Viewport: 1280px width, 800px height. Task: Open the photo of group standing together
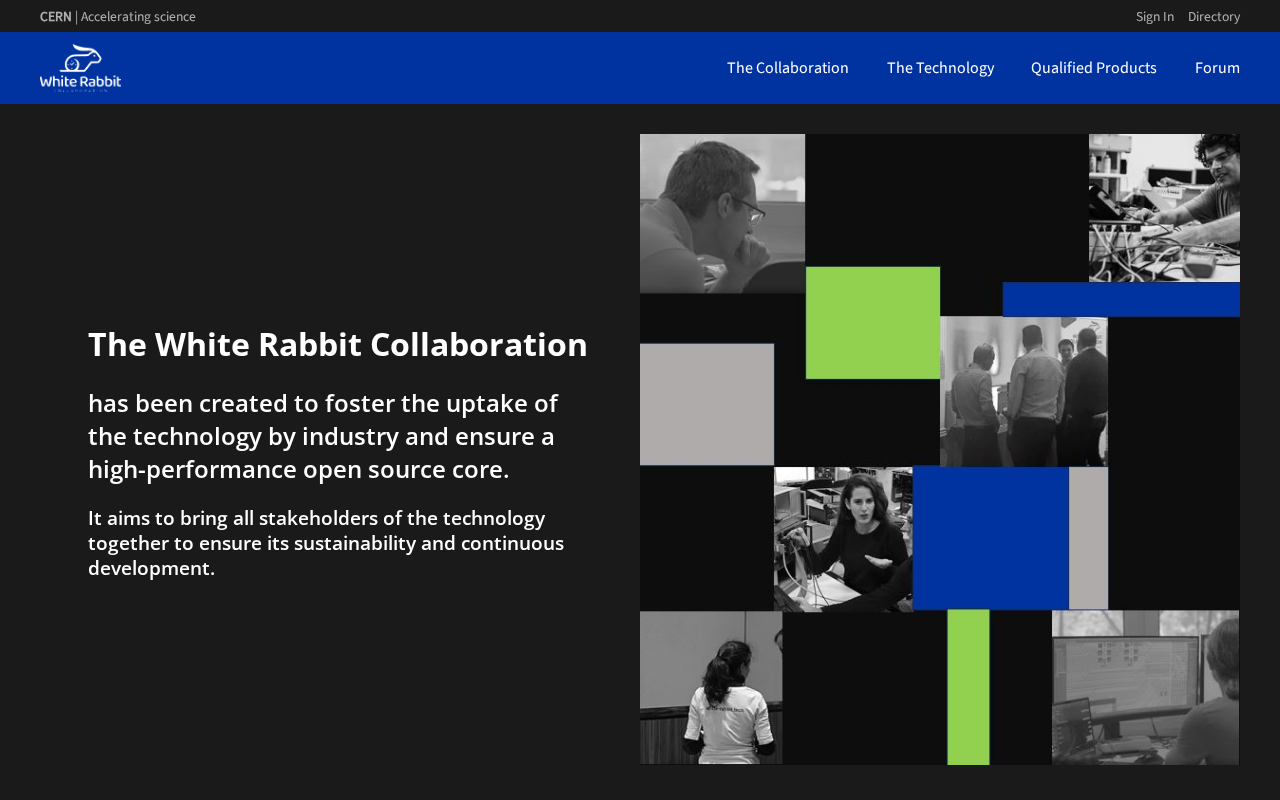pyautogui.click(x=1024, y=392)
